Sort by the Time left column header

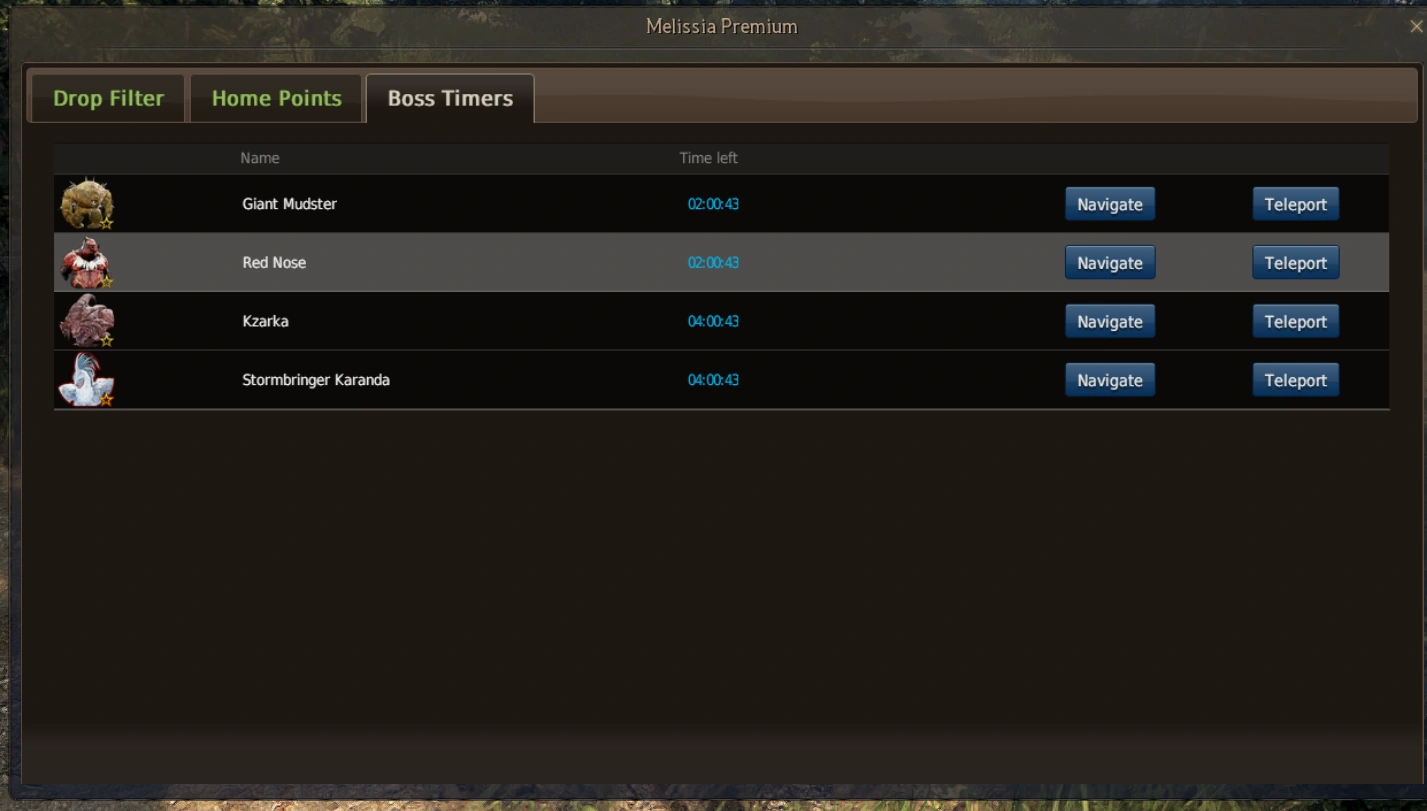point(709,158)
